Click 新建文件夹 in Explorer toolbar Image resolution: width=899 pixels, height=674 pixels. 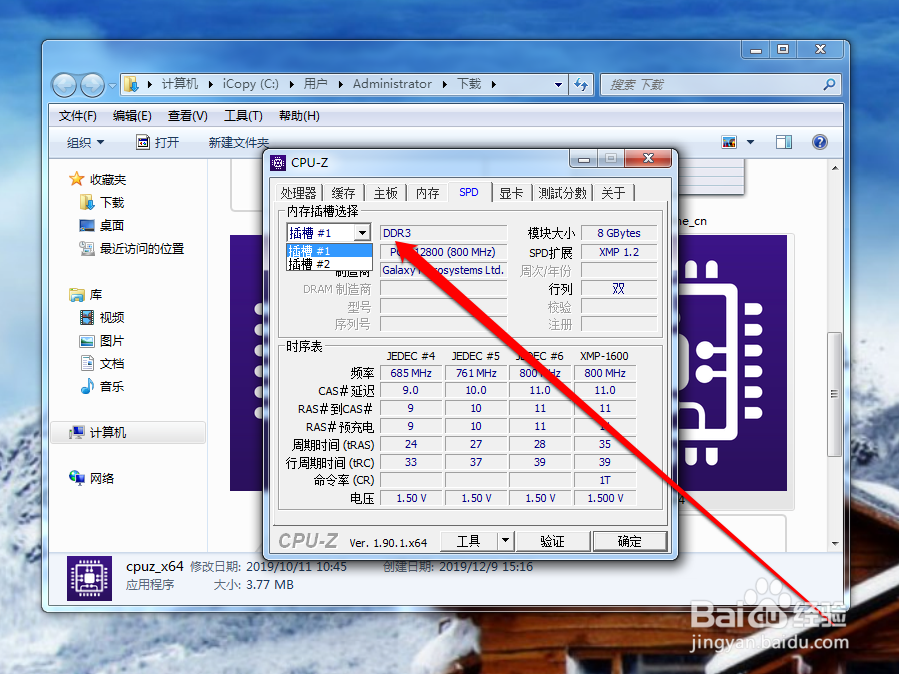coord(239,142)
